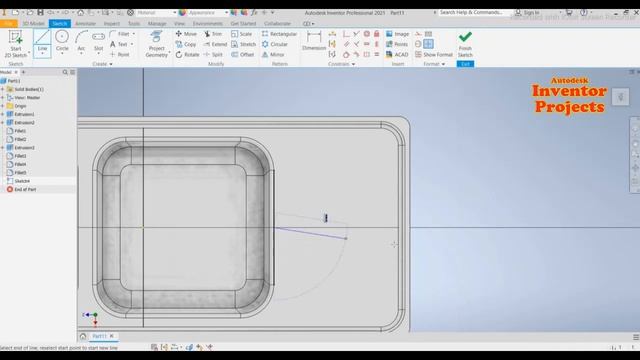Open the File menu tab
Screen dimensions: 640x360
pyautogui.click(x=9, y=24)
